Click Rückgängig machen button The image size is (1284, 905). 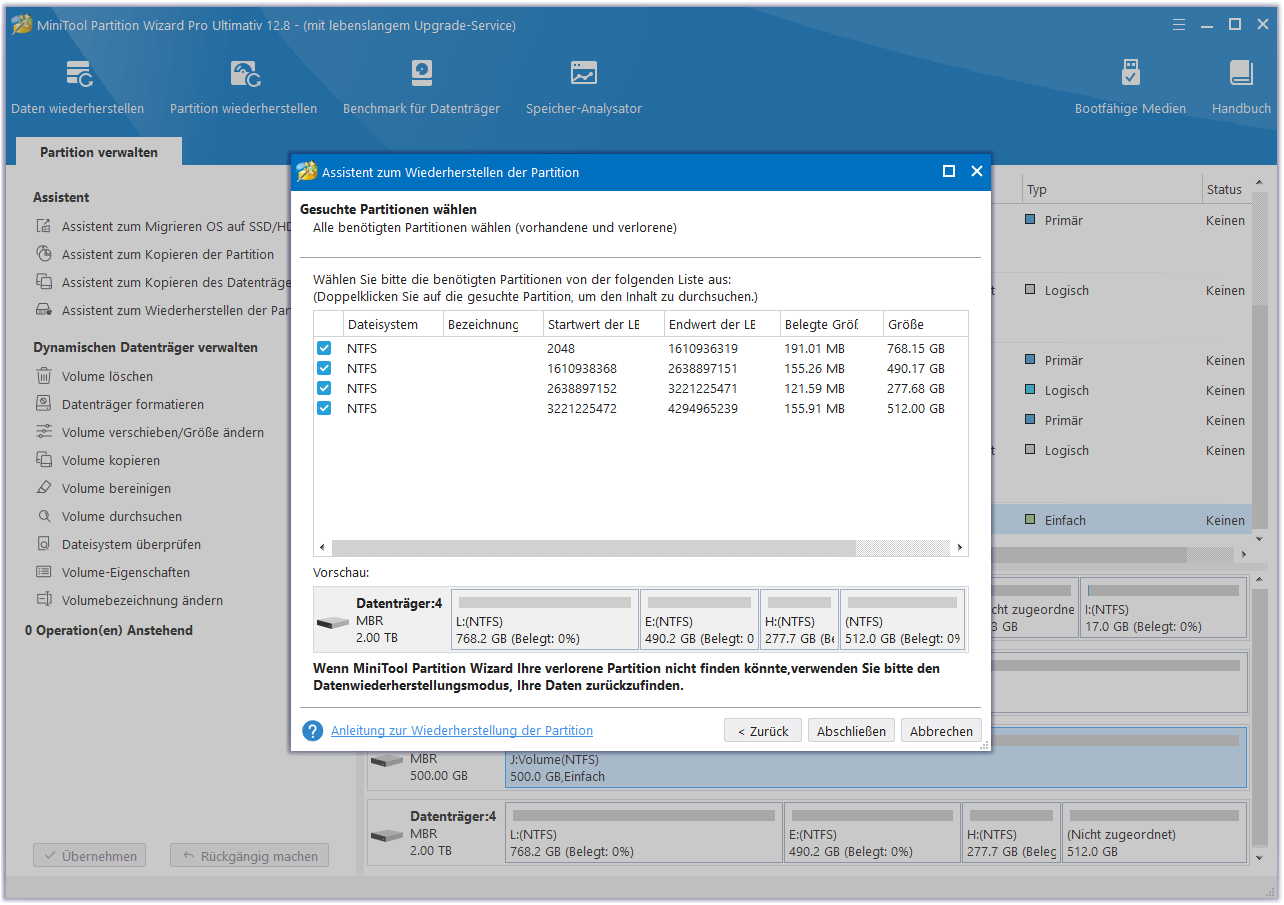click(250, 856)
